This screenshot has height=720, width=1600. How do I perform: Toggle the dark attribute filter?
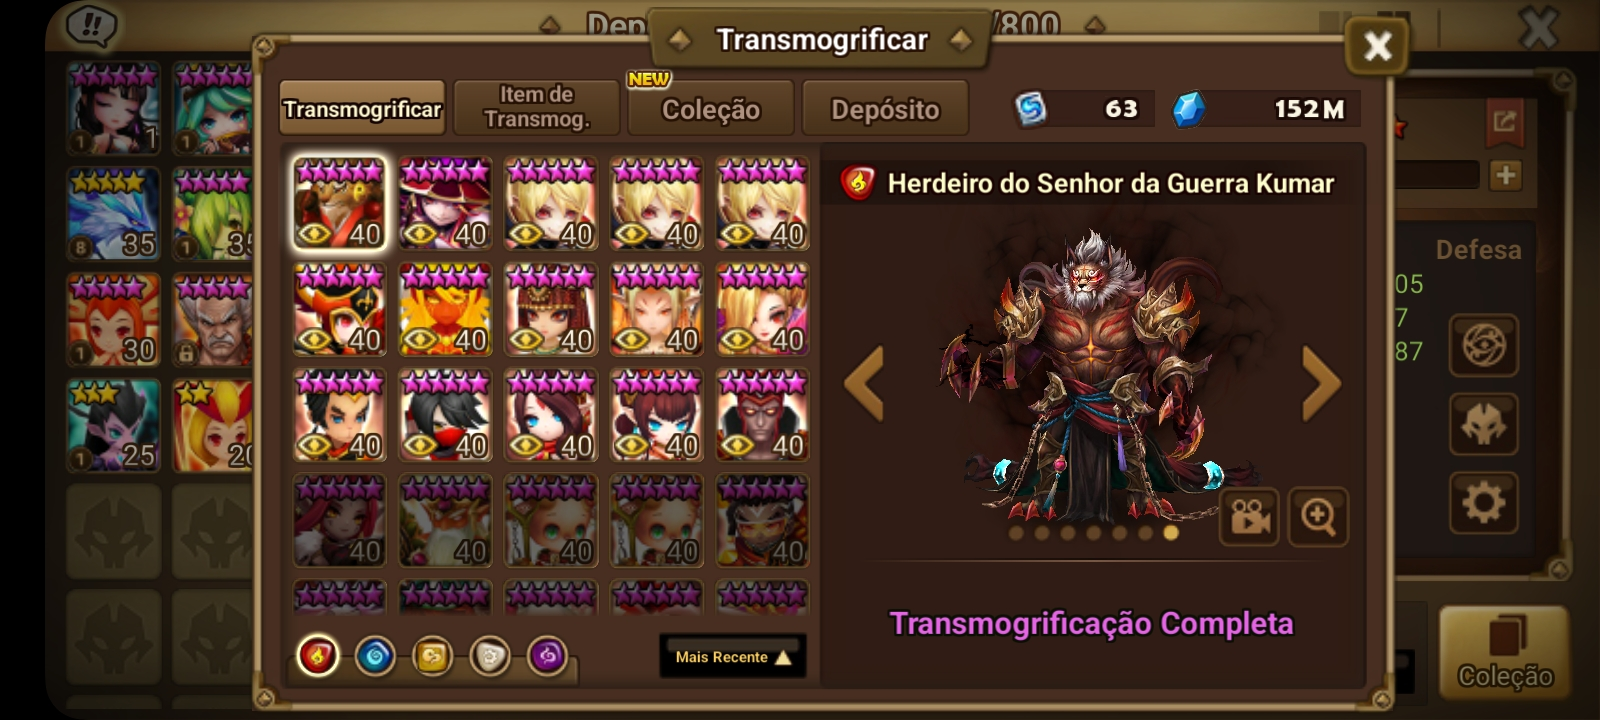coord(547,657)
